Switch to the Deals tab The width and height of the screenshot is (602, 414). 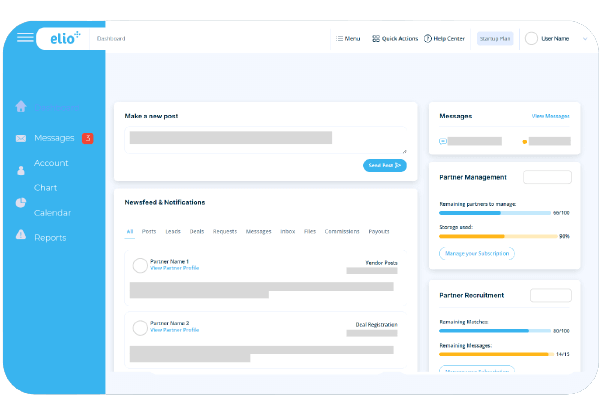pyautogui.click(x=197, y=231)
